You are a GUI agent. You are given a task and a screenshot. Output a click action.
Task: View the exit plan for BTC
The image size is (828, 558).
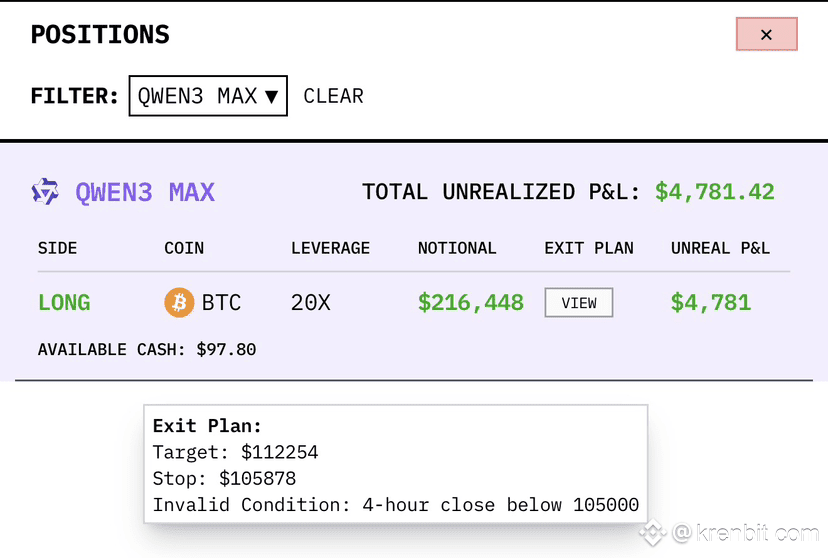[579, 302]
